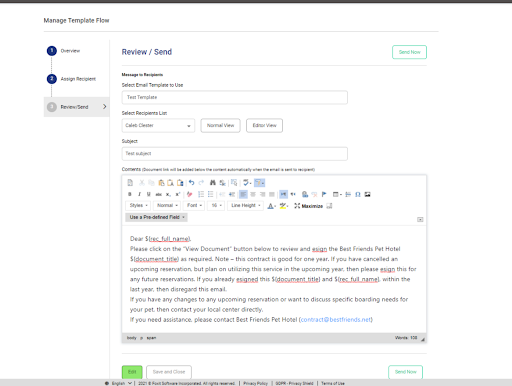Collapse the editor toolbar with corner arrow
Image resolution: width=512 pixels, height=386 pixels.
420,219
